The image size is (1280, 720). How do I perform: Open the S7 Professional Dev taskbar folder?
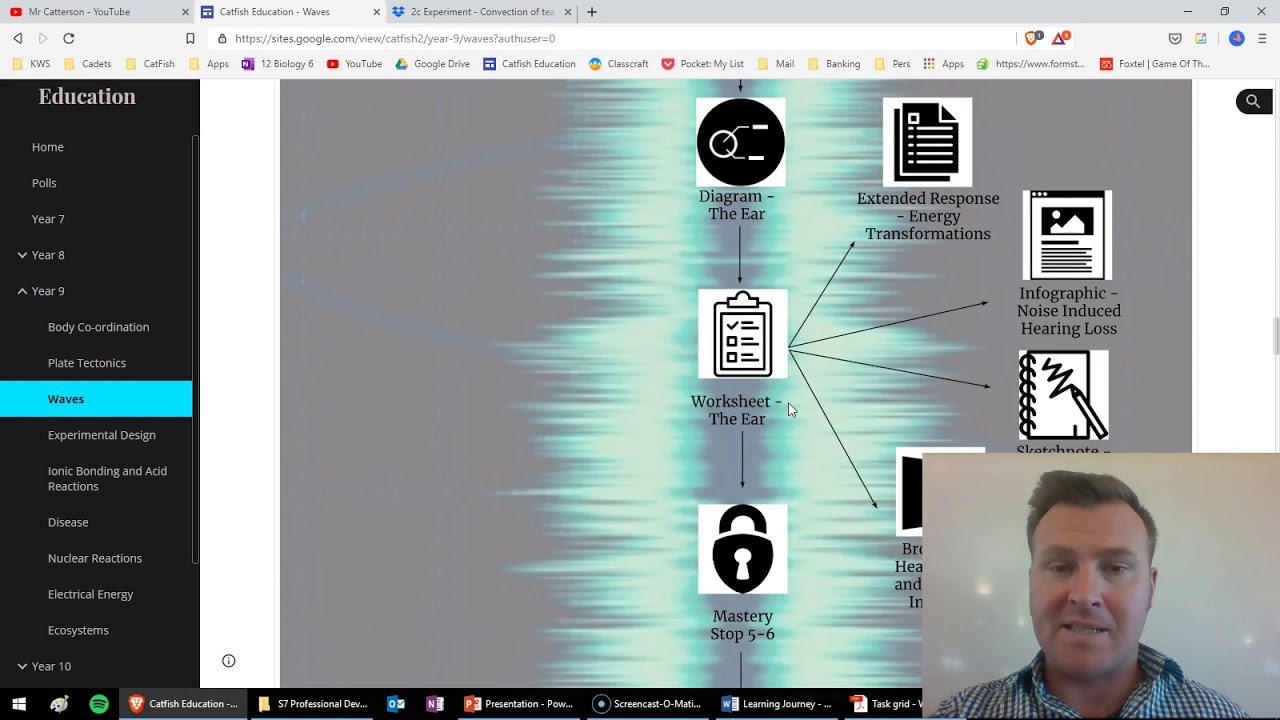click(313, 704)
